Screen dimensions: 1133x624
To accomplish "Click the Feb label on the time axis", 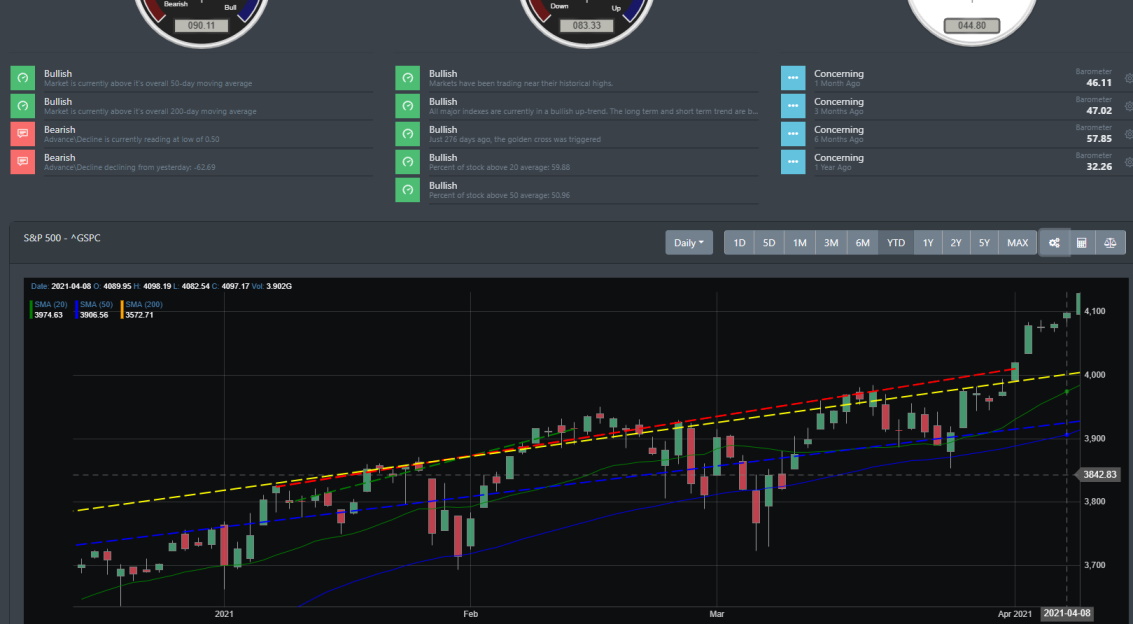I will pos(470,615).
